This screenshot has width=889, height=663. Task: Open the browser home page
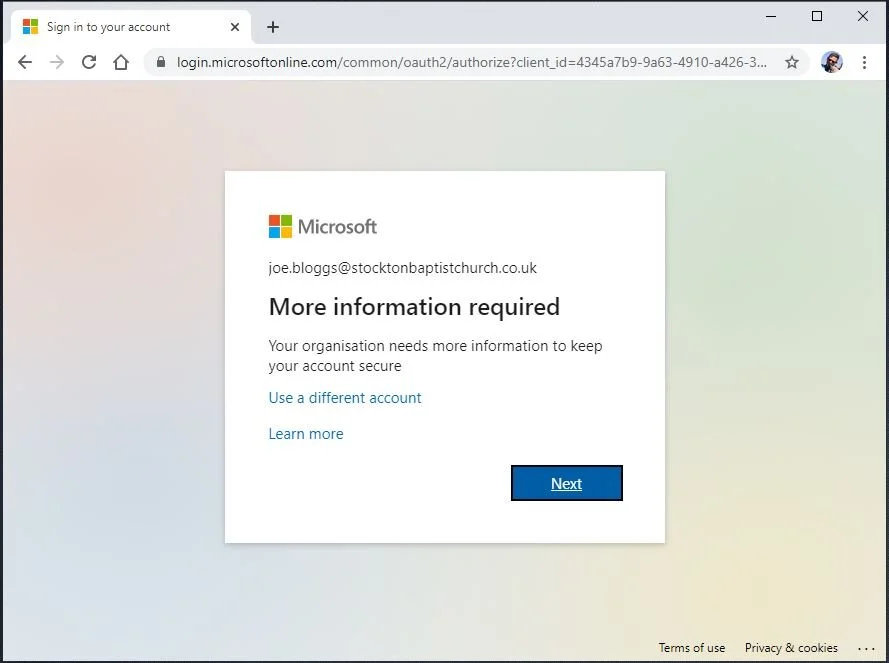click(121, 62)
